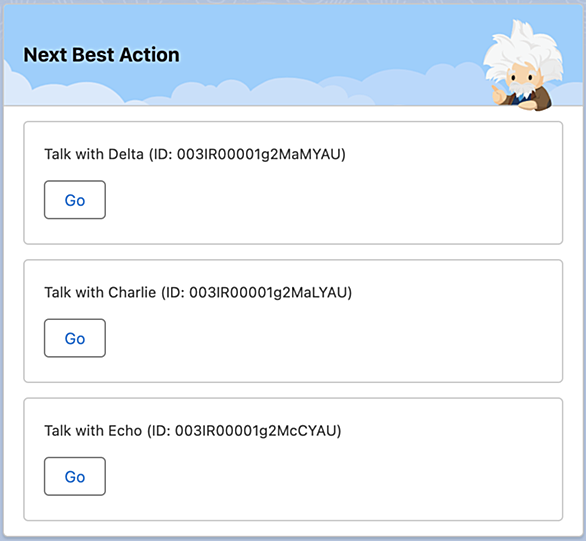Select the text 'Talk with Echo (ID: 003IR00001g2McCYAU)'
This screenshot has width=586, height=541.
193,431
